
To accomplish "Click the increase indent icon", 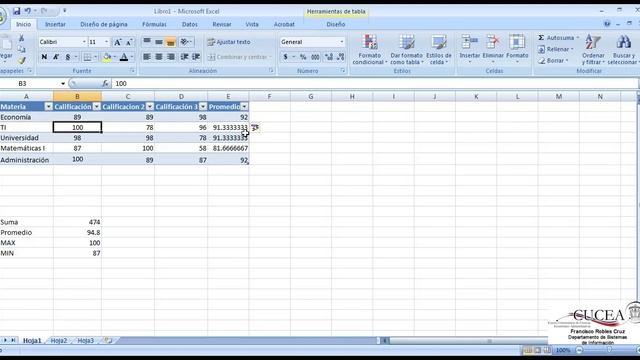I will tap(196, 57).
